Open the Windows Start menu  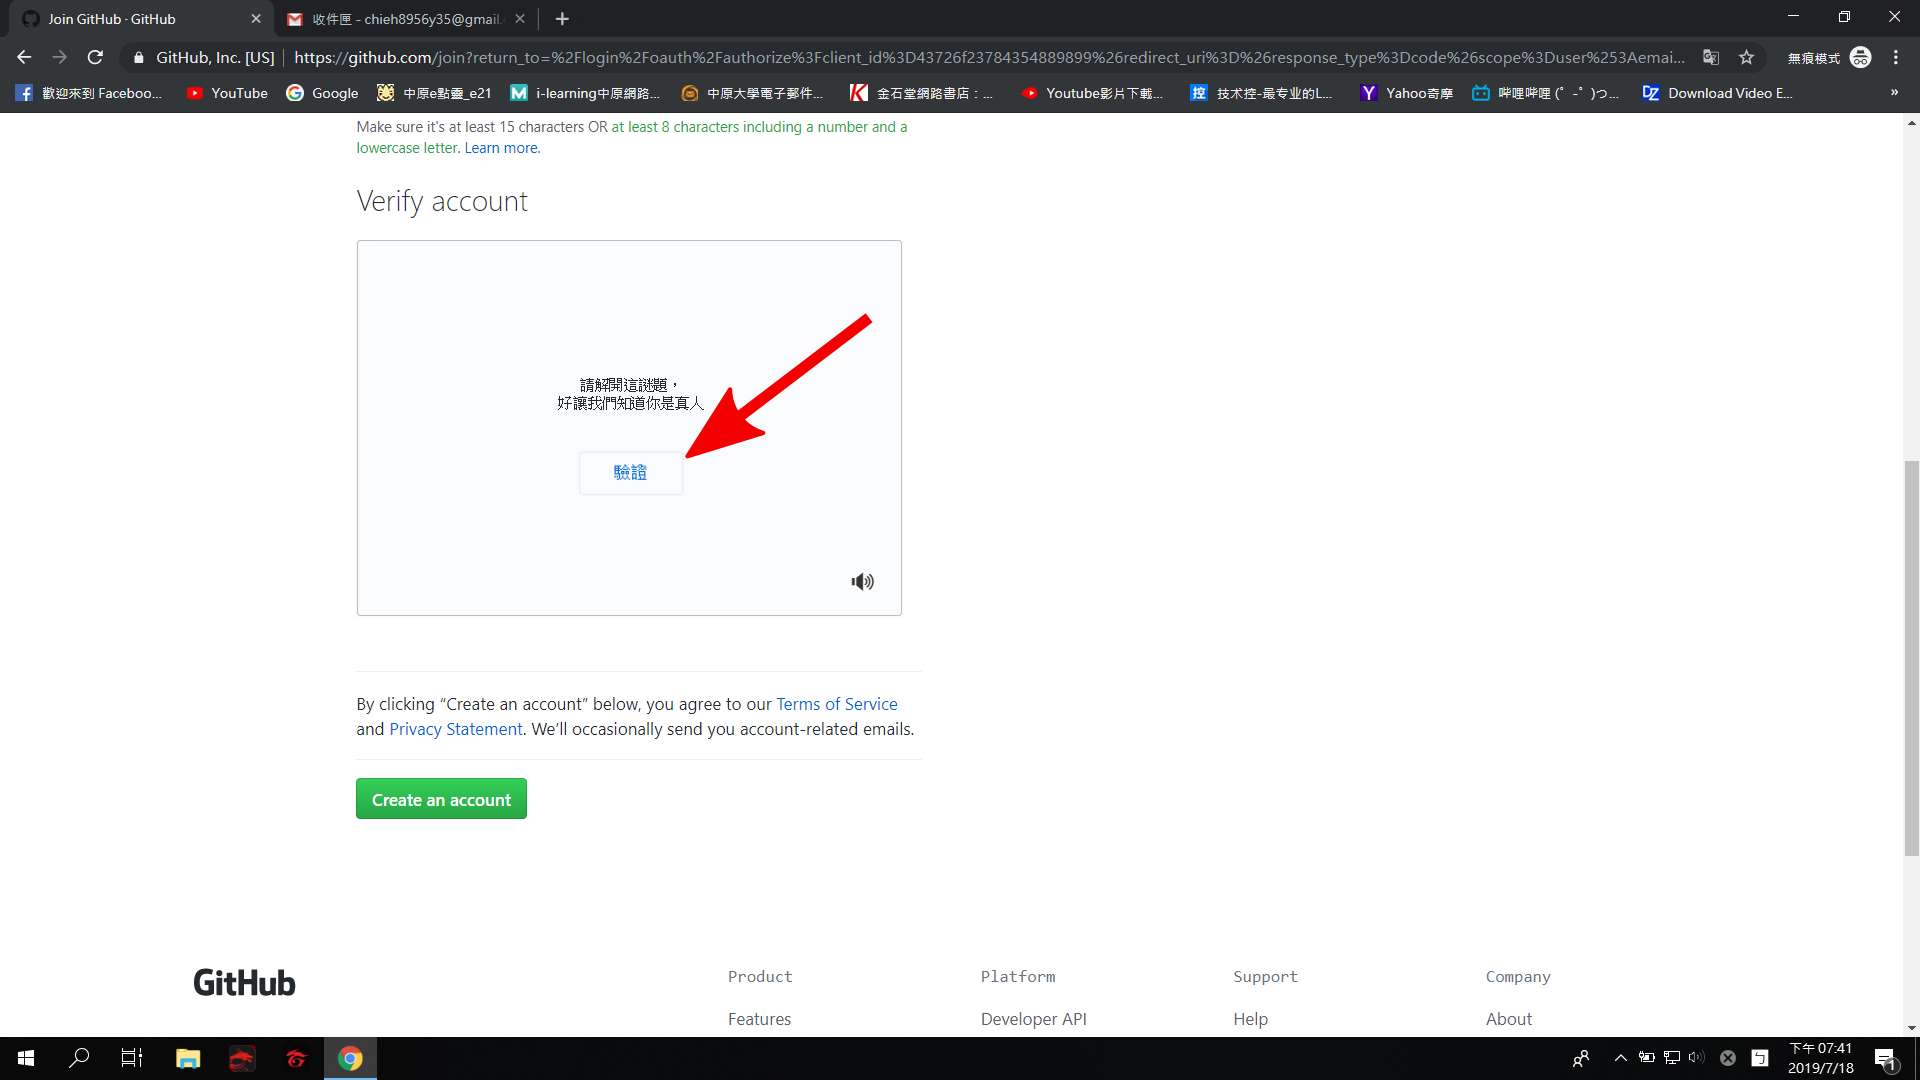point(26,1058)
